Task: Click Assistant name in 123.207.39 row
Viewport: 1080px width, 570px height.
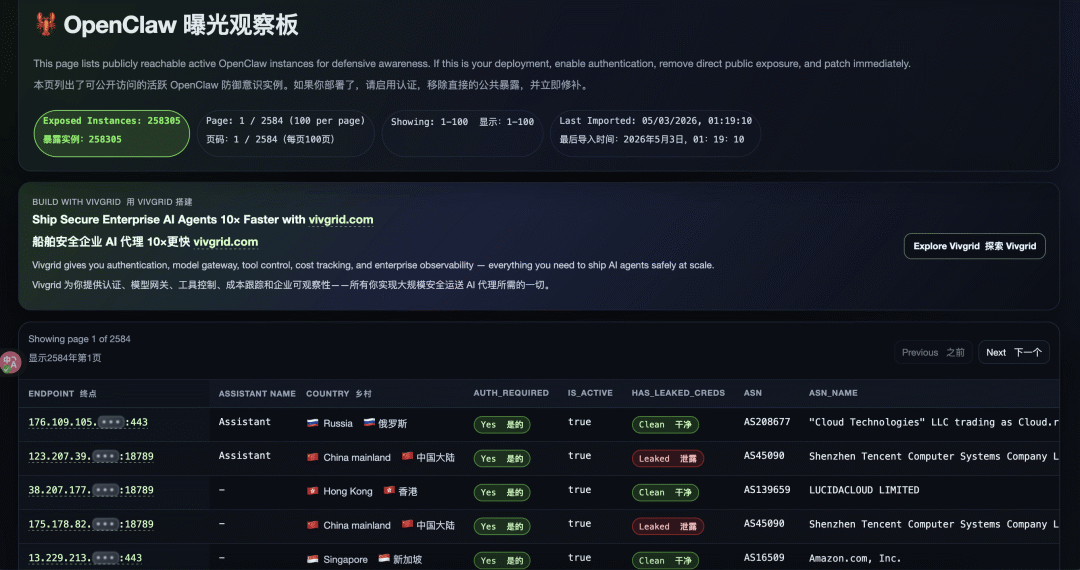Action: pyautogui.click(x=245, y=455)
